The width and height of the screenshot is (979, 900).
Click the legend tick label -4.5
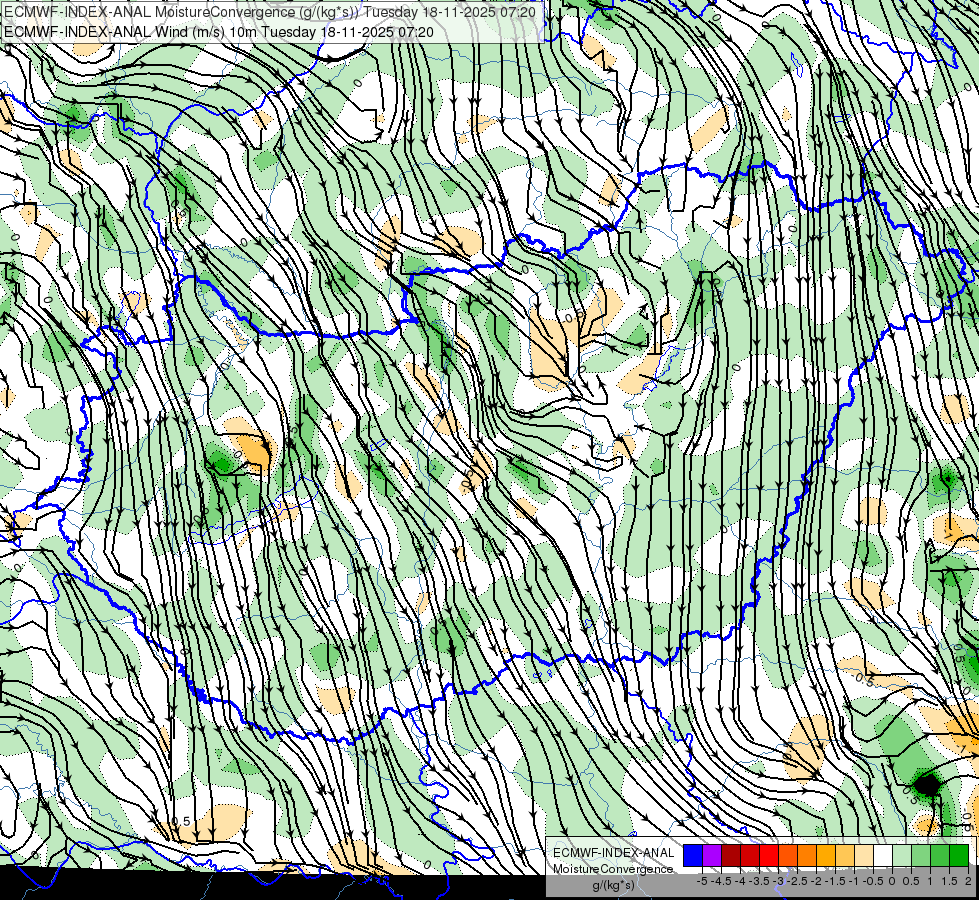pyautogui.click(x=721, y=881)
